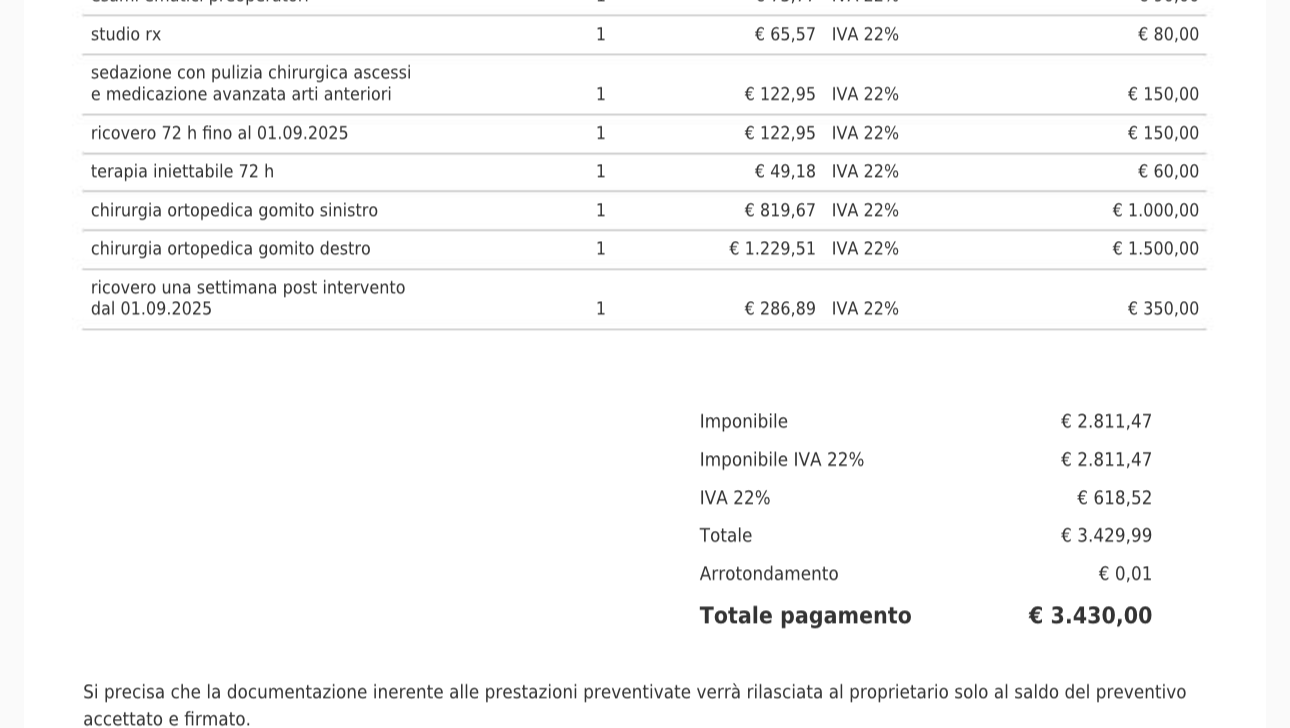Viewport: 1290px width, 728px height.
Task: Select the € 3.429,99 Totale value
Action: (x=1106, y=536)
